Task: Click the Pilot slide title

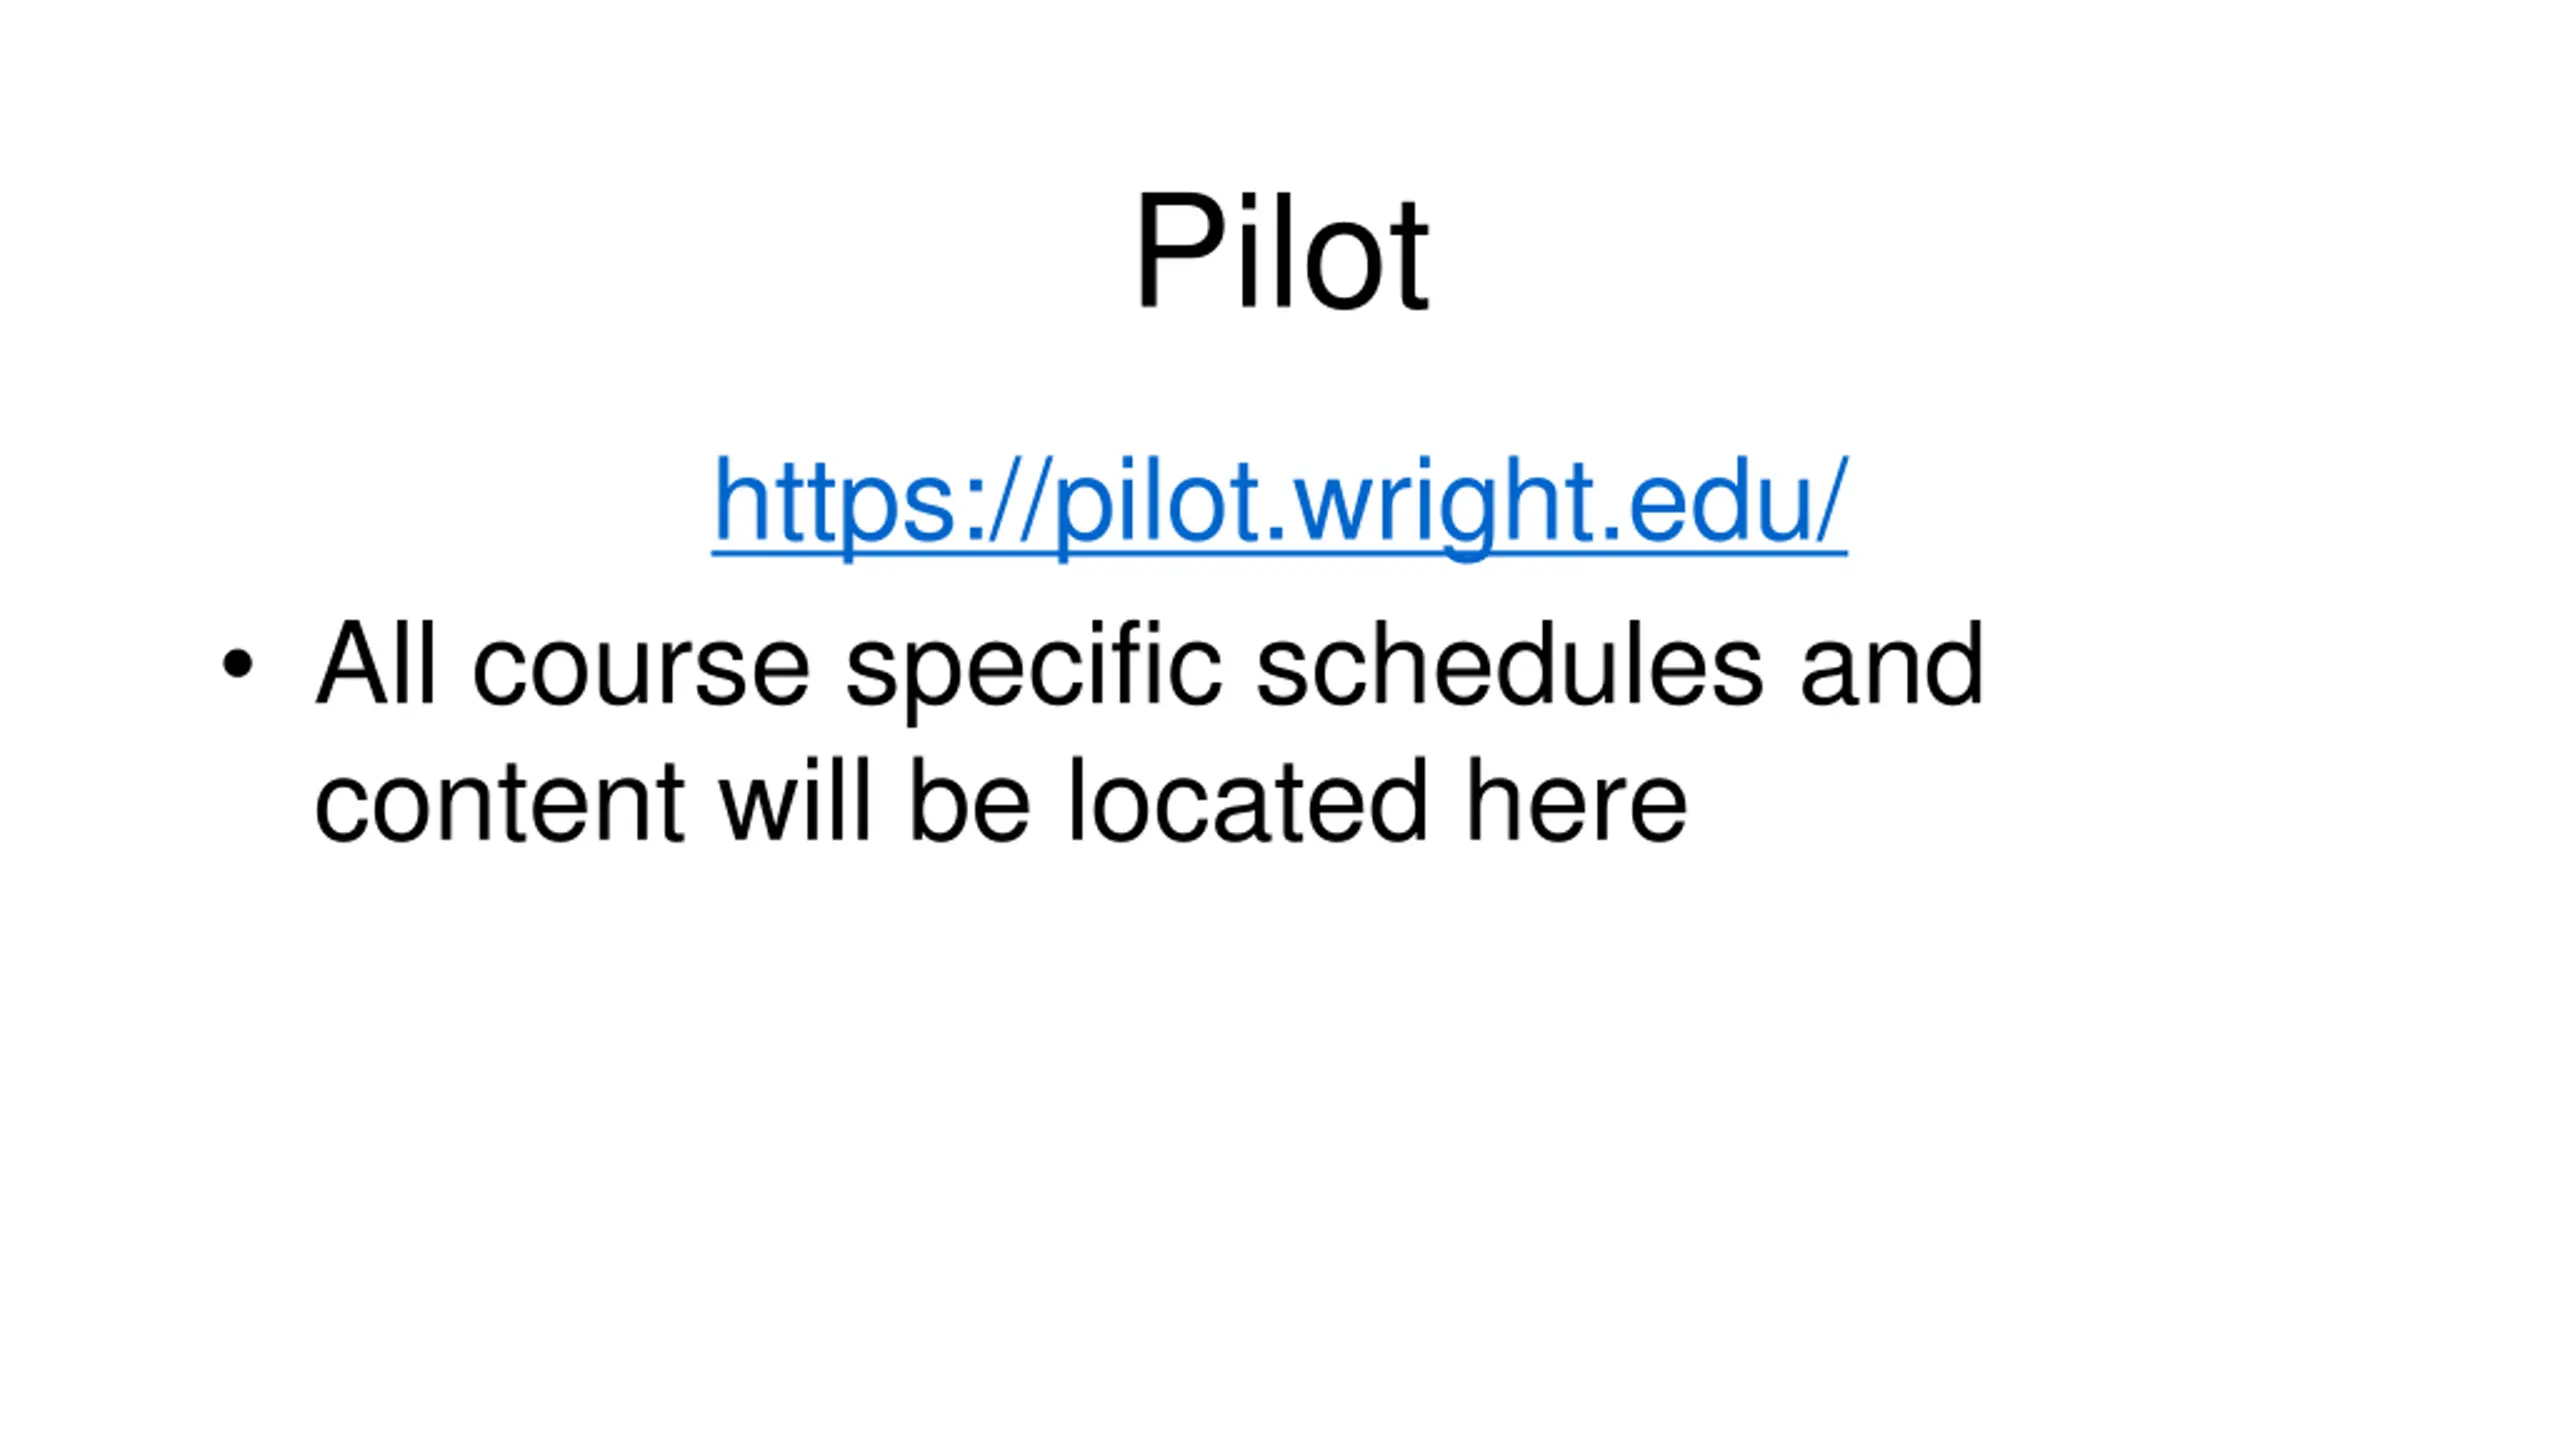Action: point(1281,252)
